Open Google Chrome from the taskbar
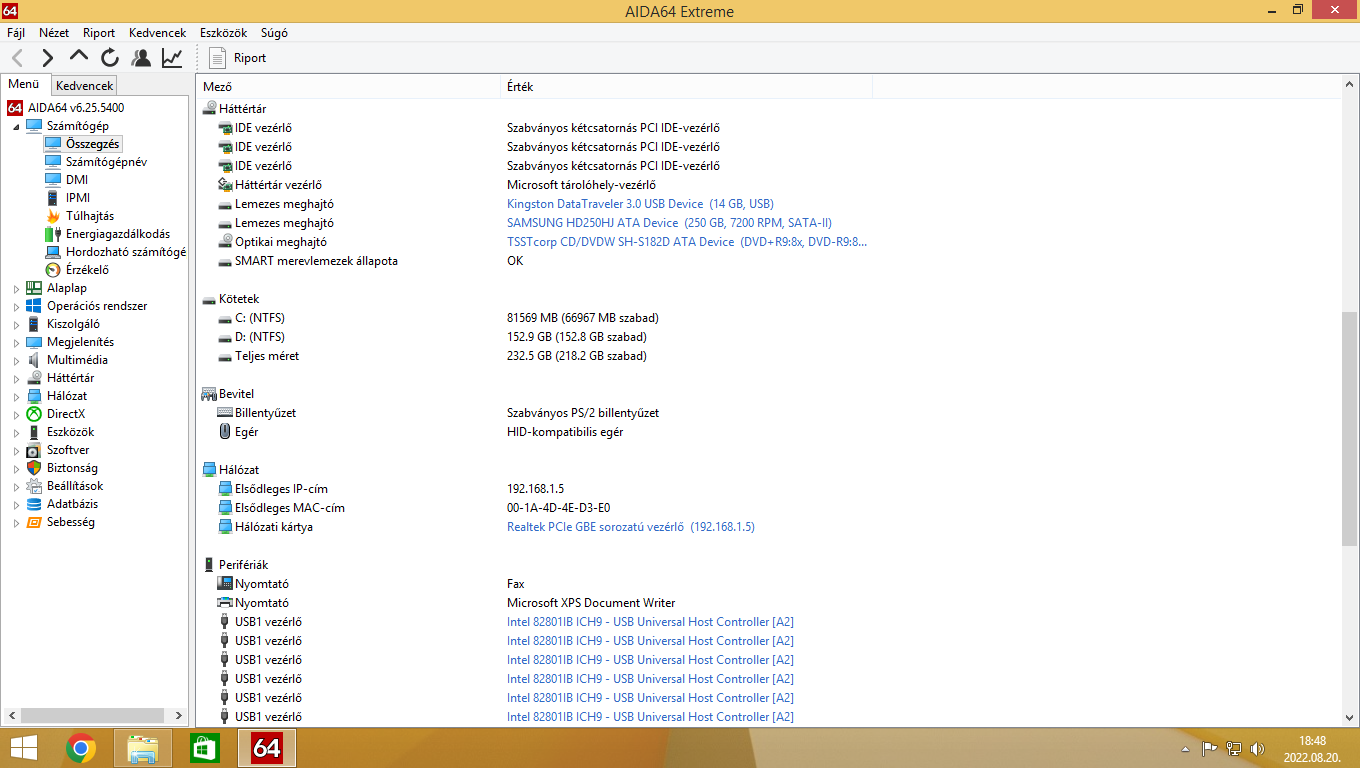1360x768 pixels. pos(81,748)
